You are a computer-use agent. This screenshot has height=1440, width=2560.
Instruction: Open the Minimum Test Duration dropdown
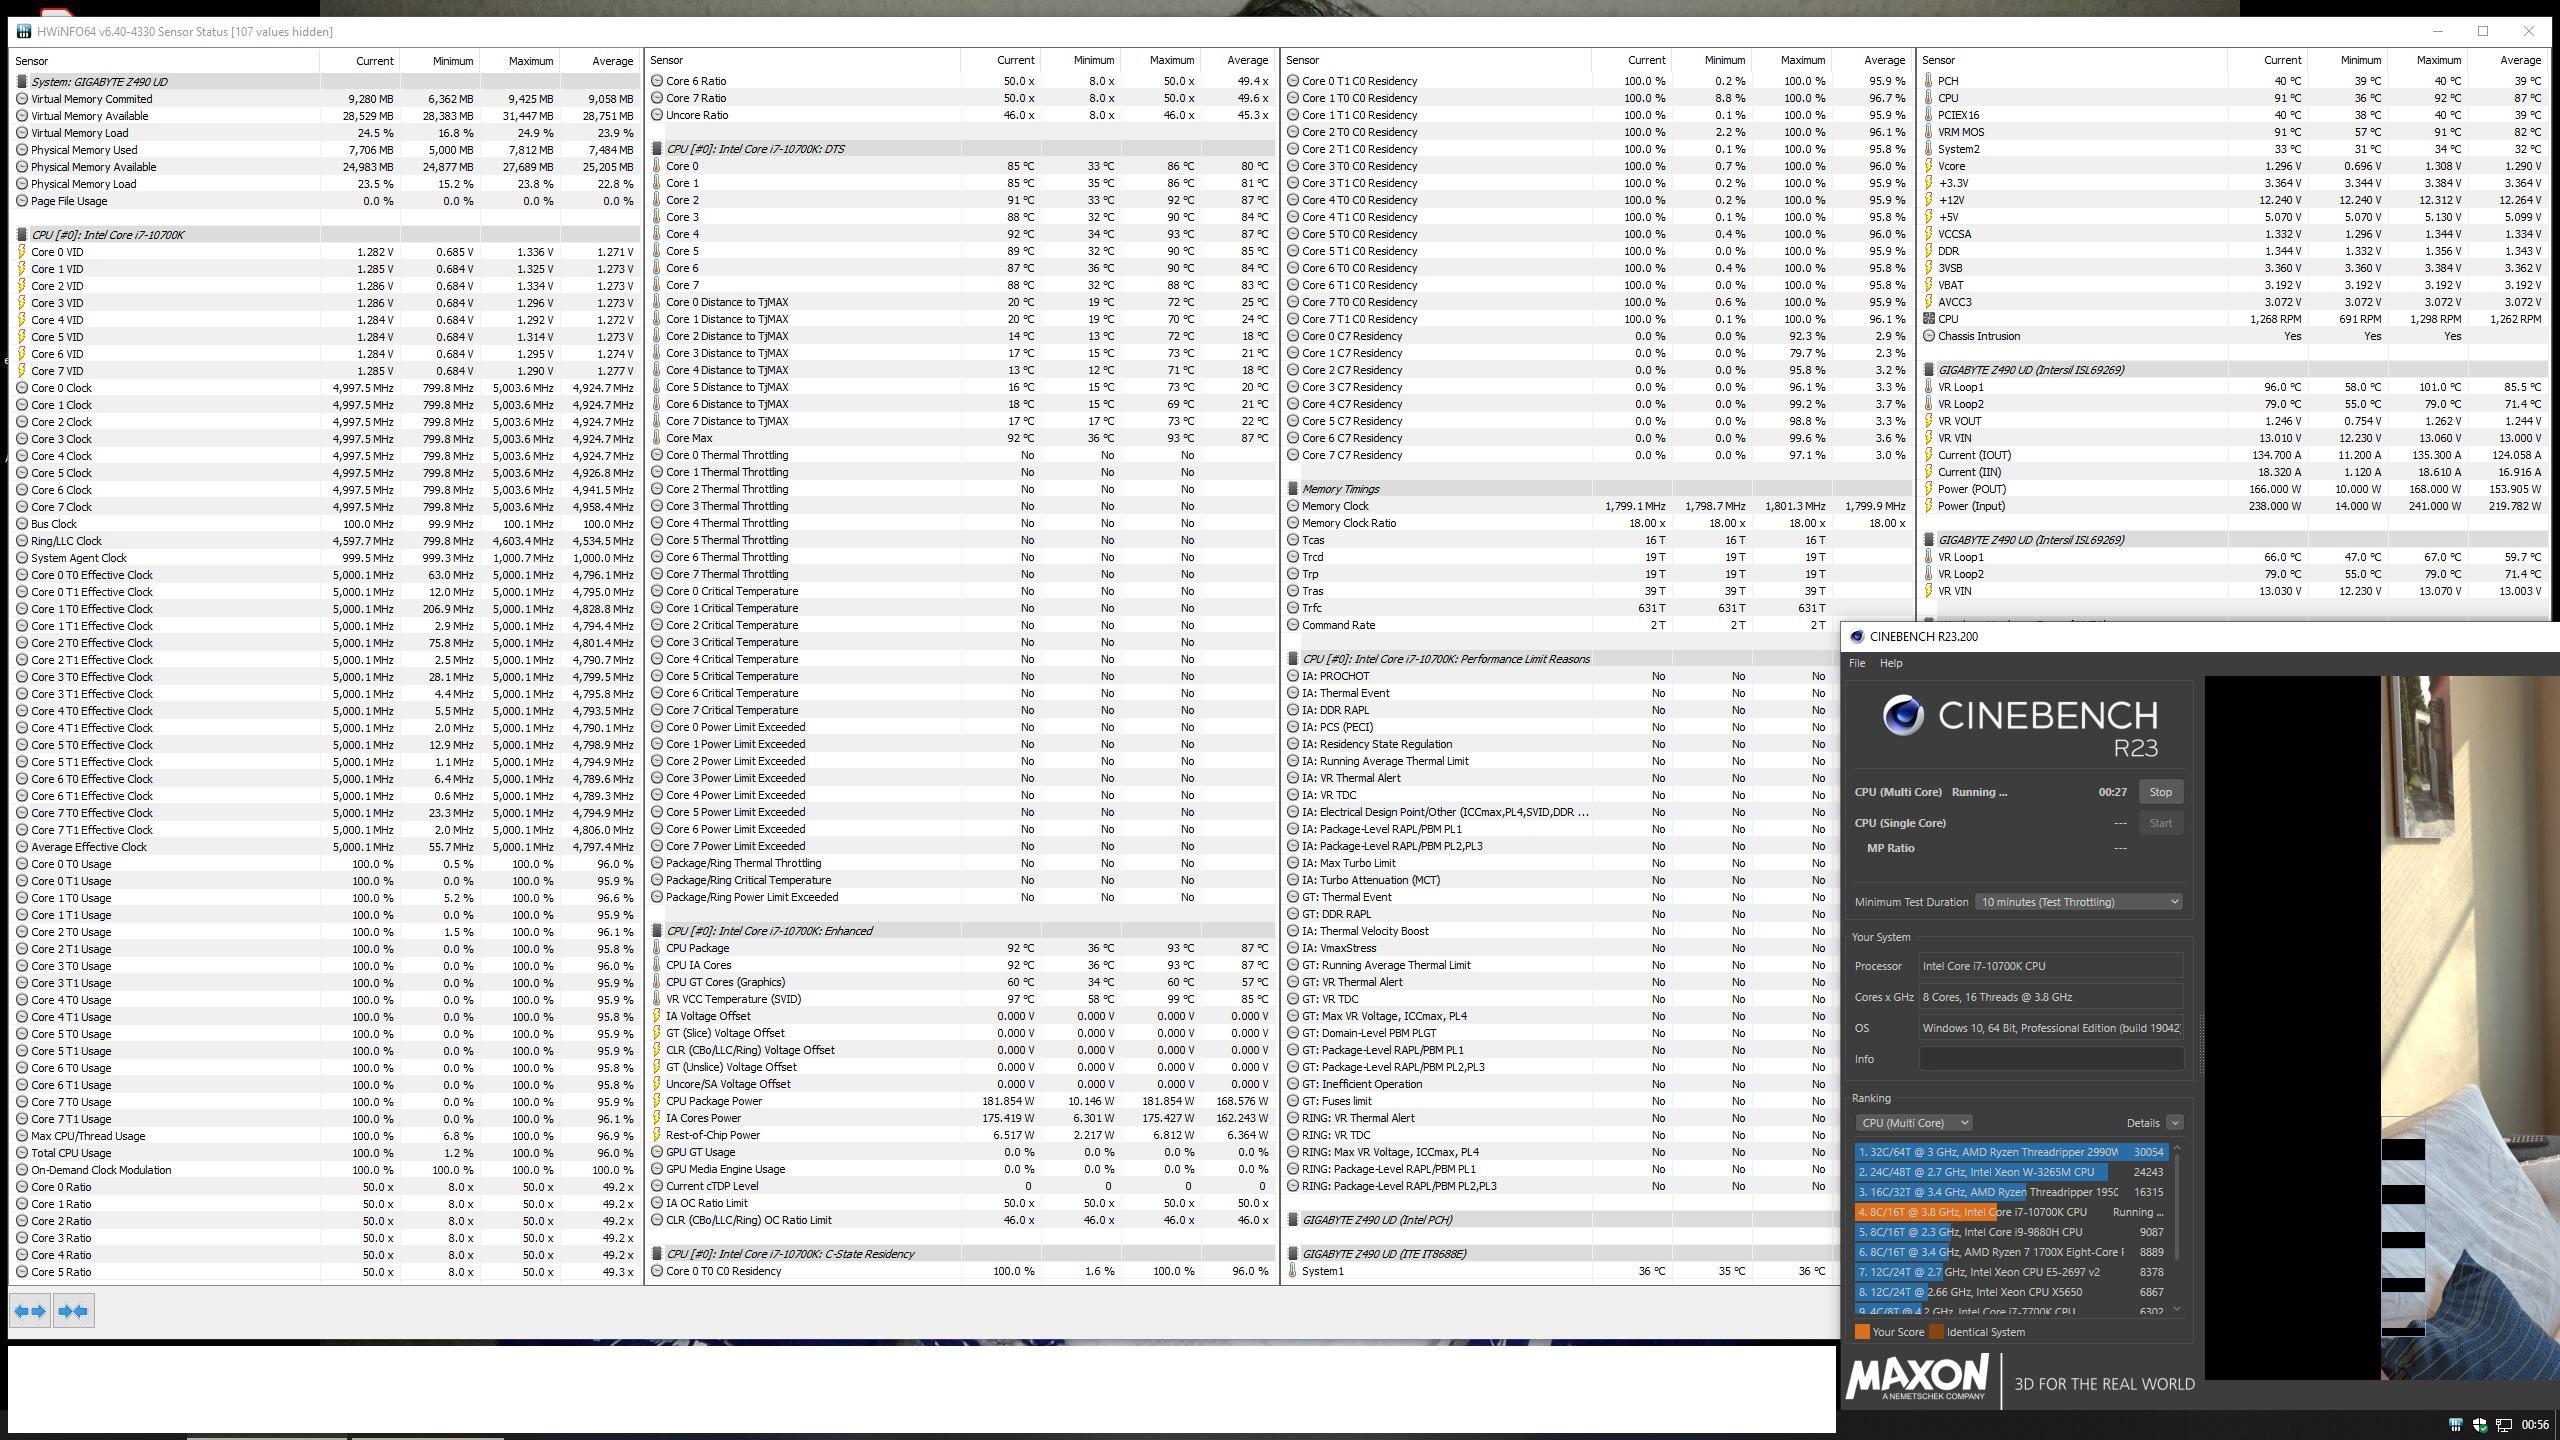[x=2078, y=902]
